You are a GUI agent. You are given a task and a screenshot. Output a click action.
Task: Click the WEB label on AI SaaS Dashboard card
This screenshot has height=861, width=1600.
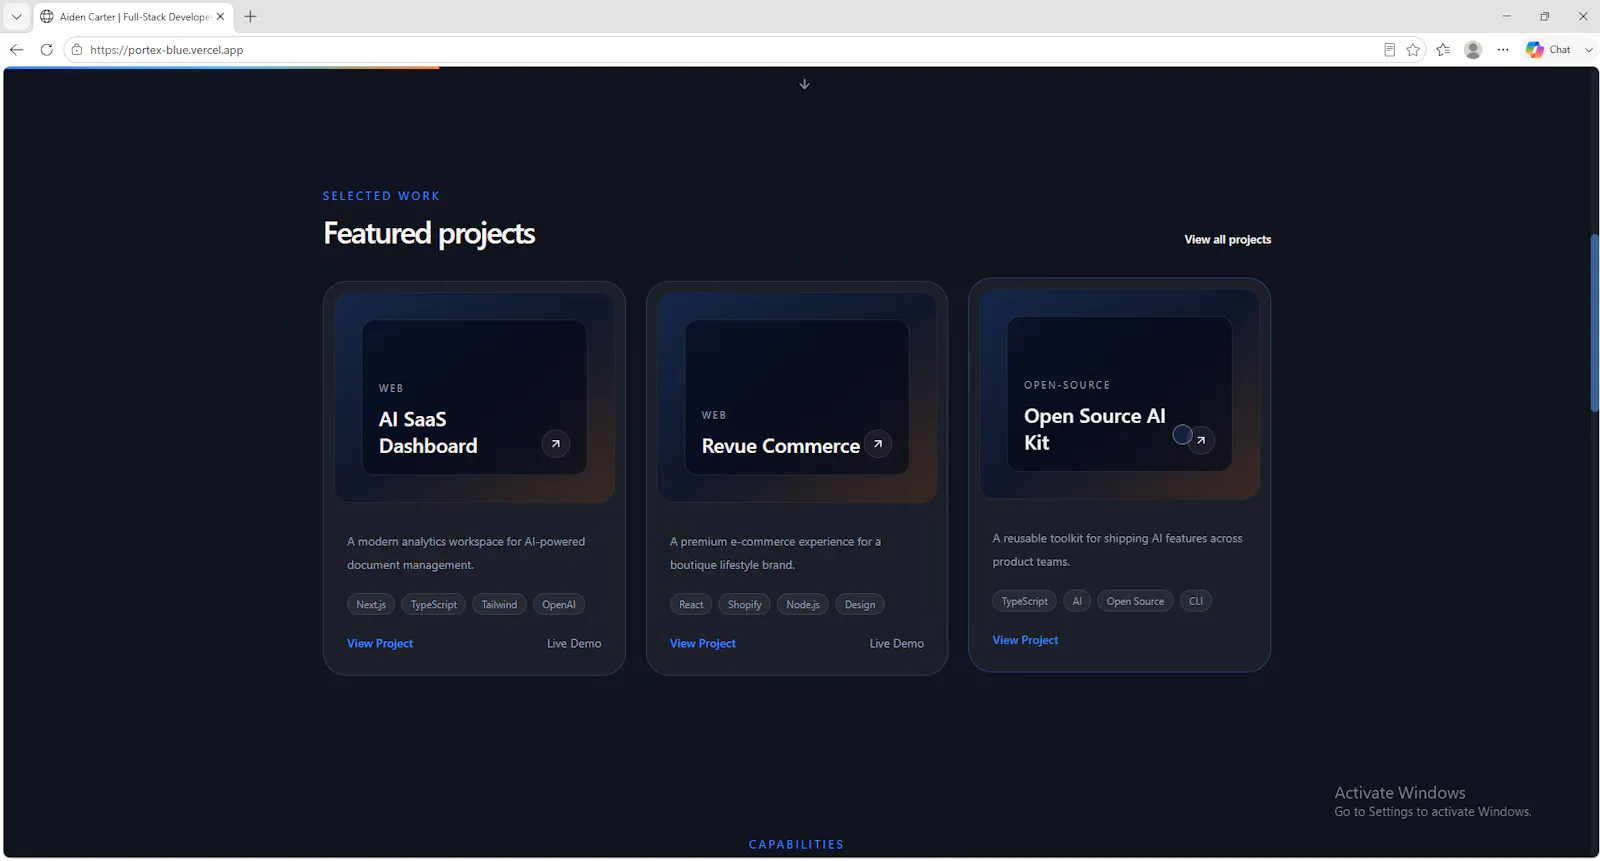[x=391, y=388]
